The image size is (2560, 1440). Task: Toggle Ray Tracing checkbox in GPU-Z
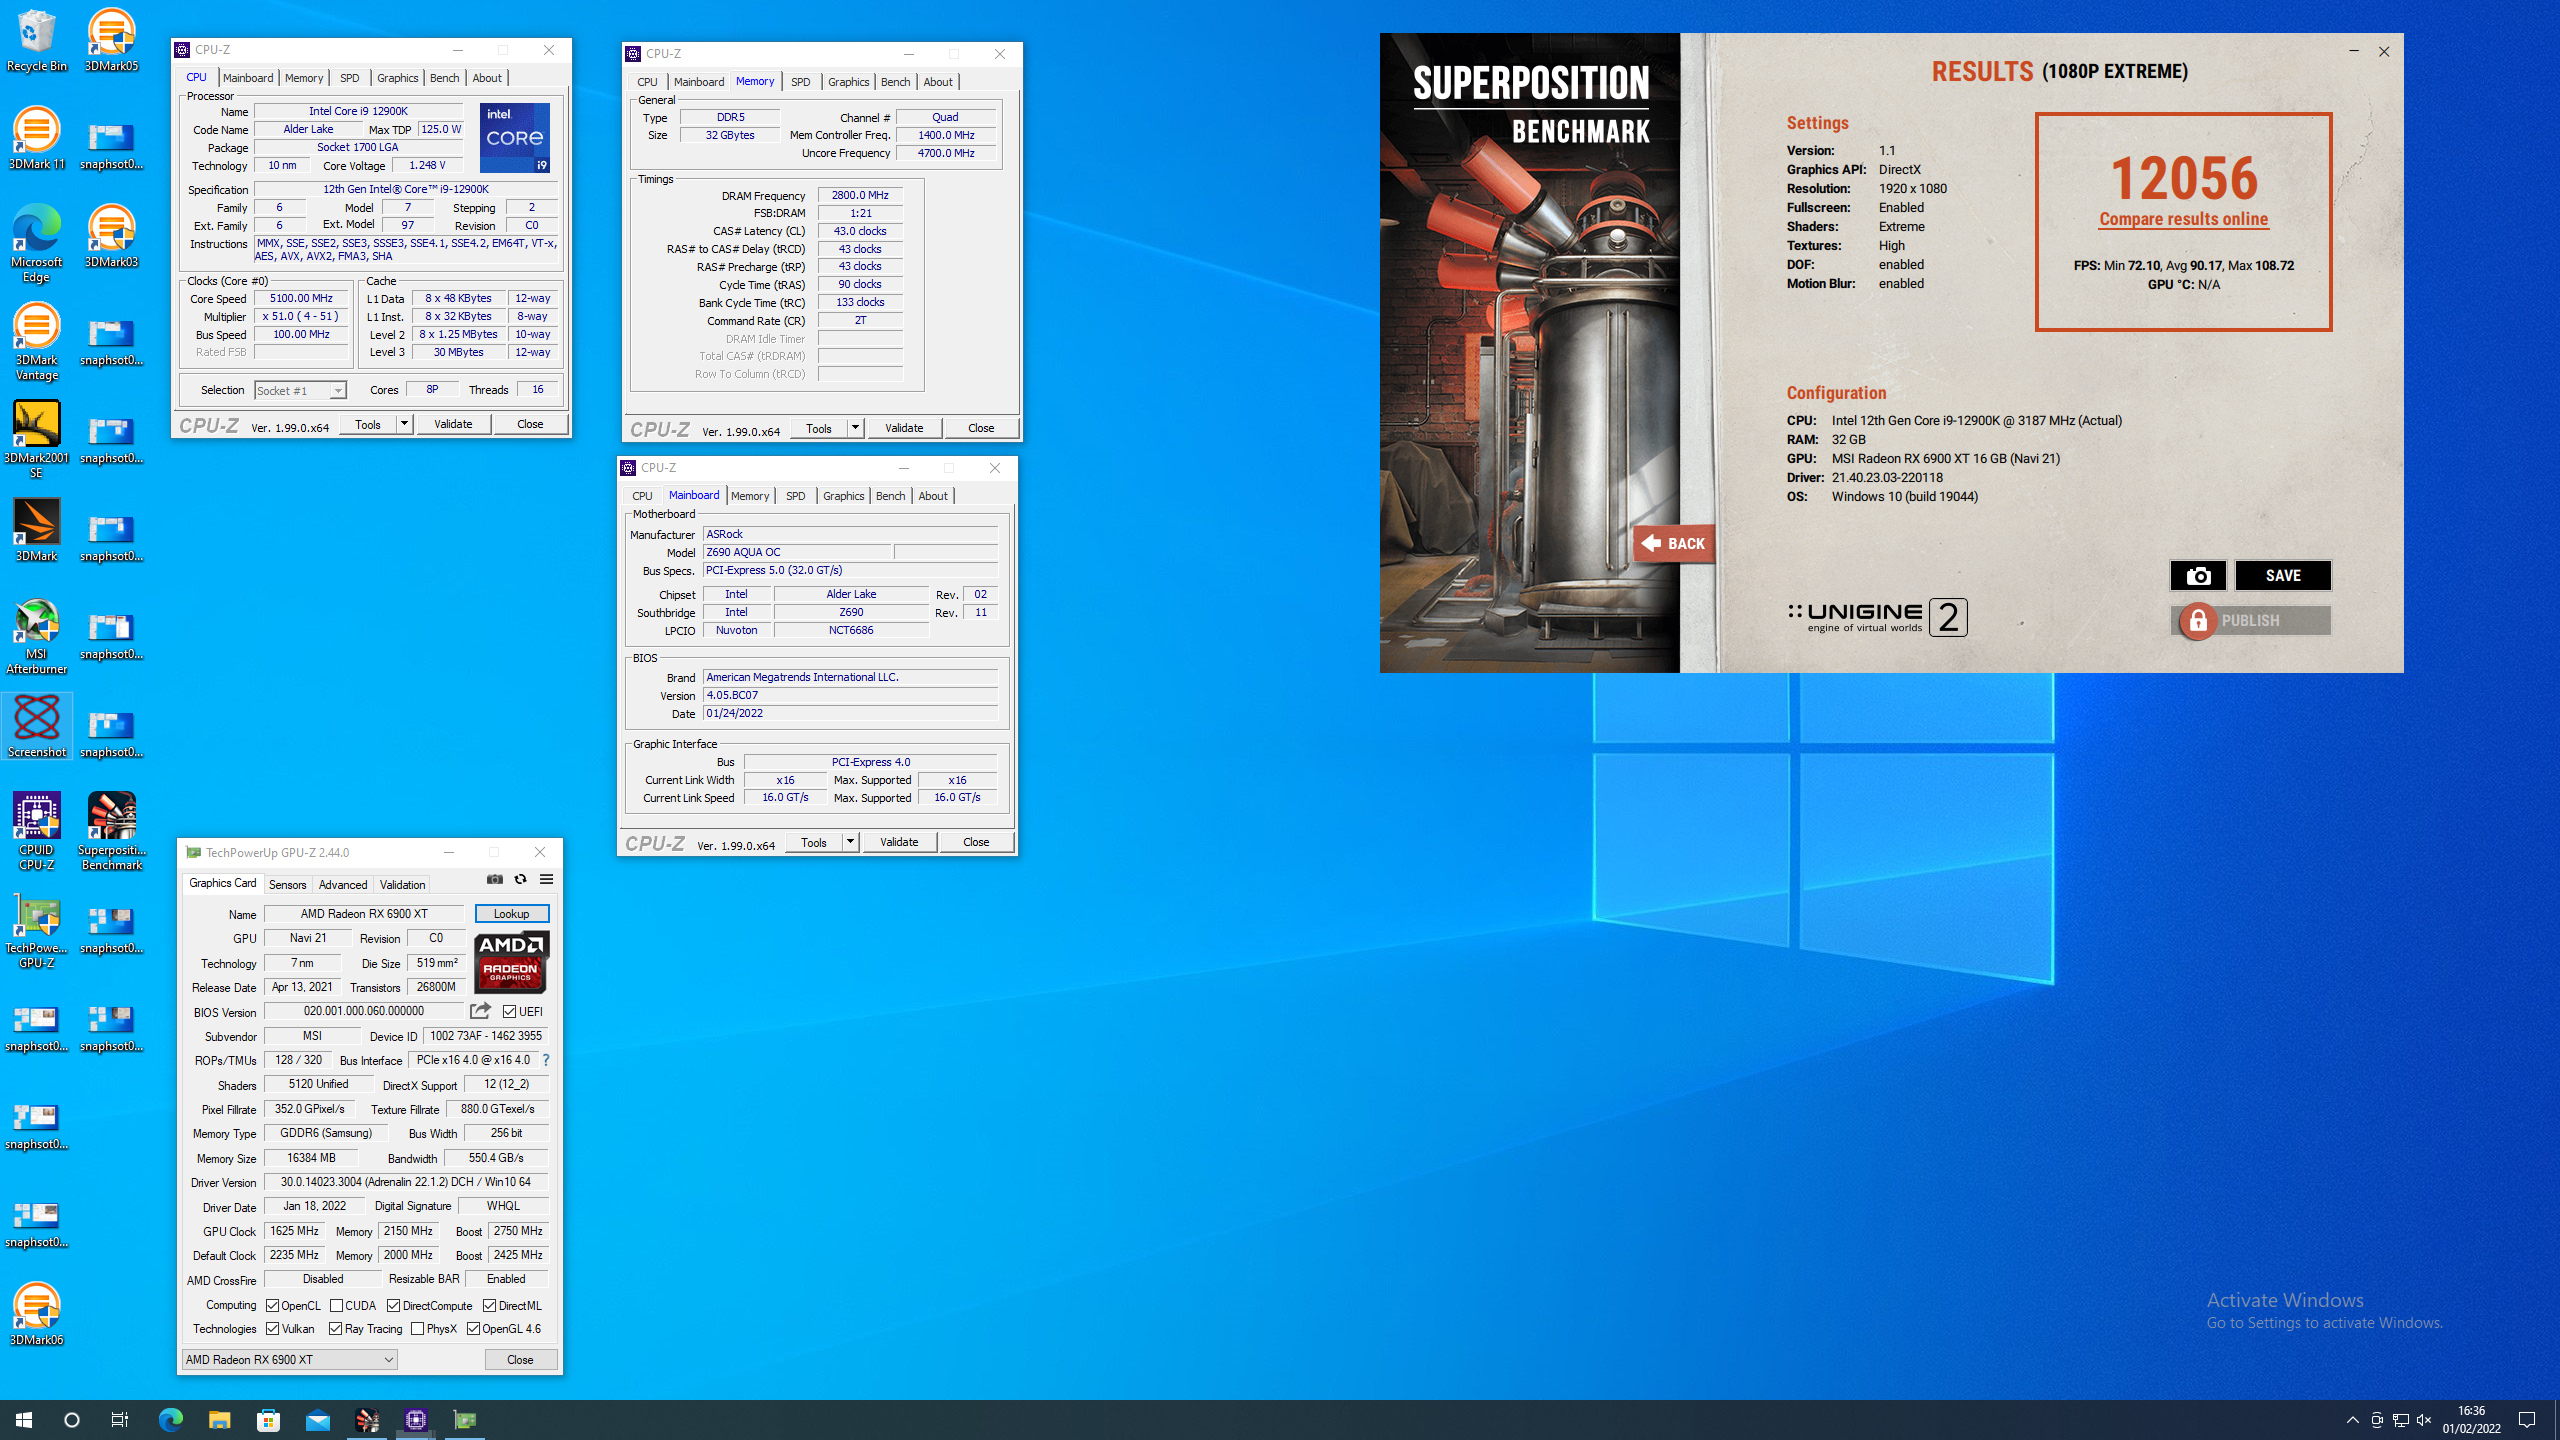coord(335,1328)
